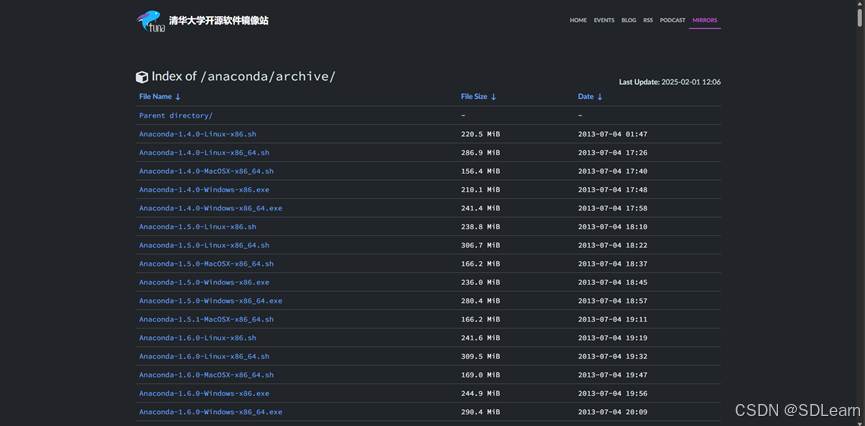Open the HOME nav item

pyautogui.click(x=578, y=20)
